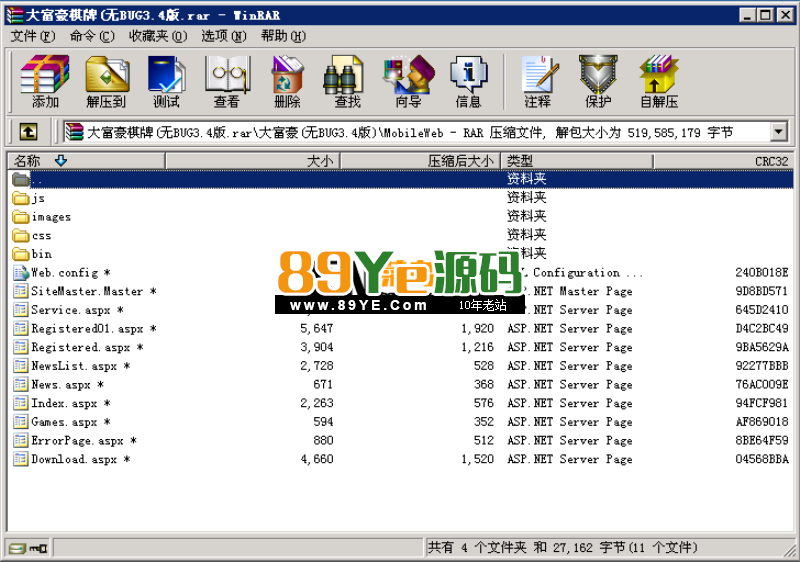
Task: Click the archive path address field
Action: point(417,132)
